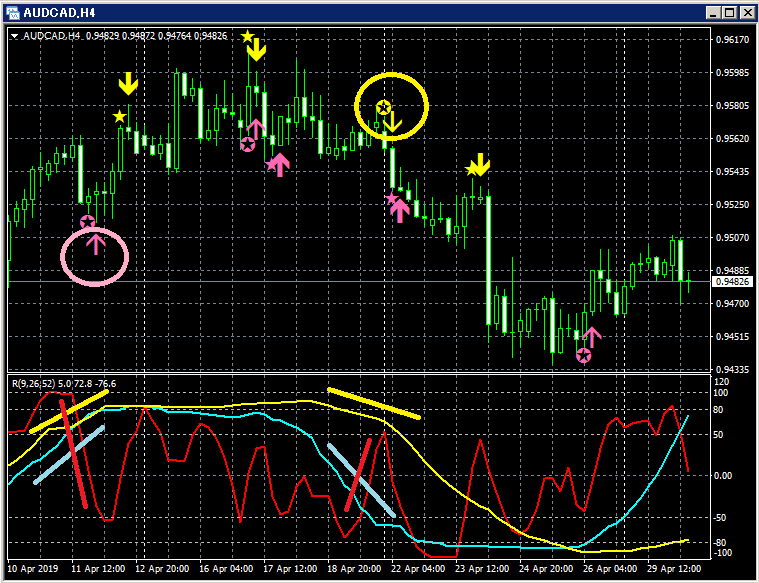Click the 0.00 level on the indicator scale
759x583 pixels.
pos(724,476)
